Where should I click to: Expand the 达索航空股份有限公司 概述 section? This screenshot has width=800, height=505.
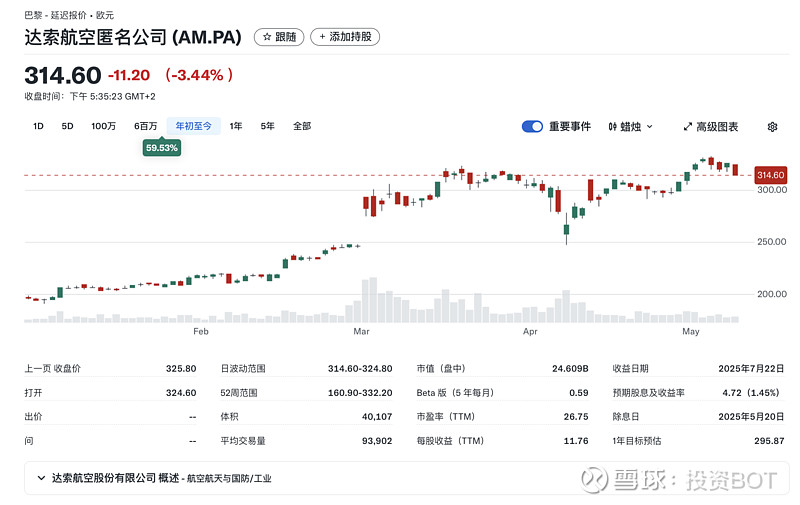pyautogui.click(x=406, y=478)
